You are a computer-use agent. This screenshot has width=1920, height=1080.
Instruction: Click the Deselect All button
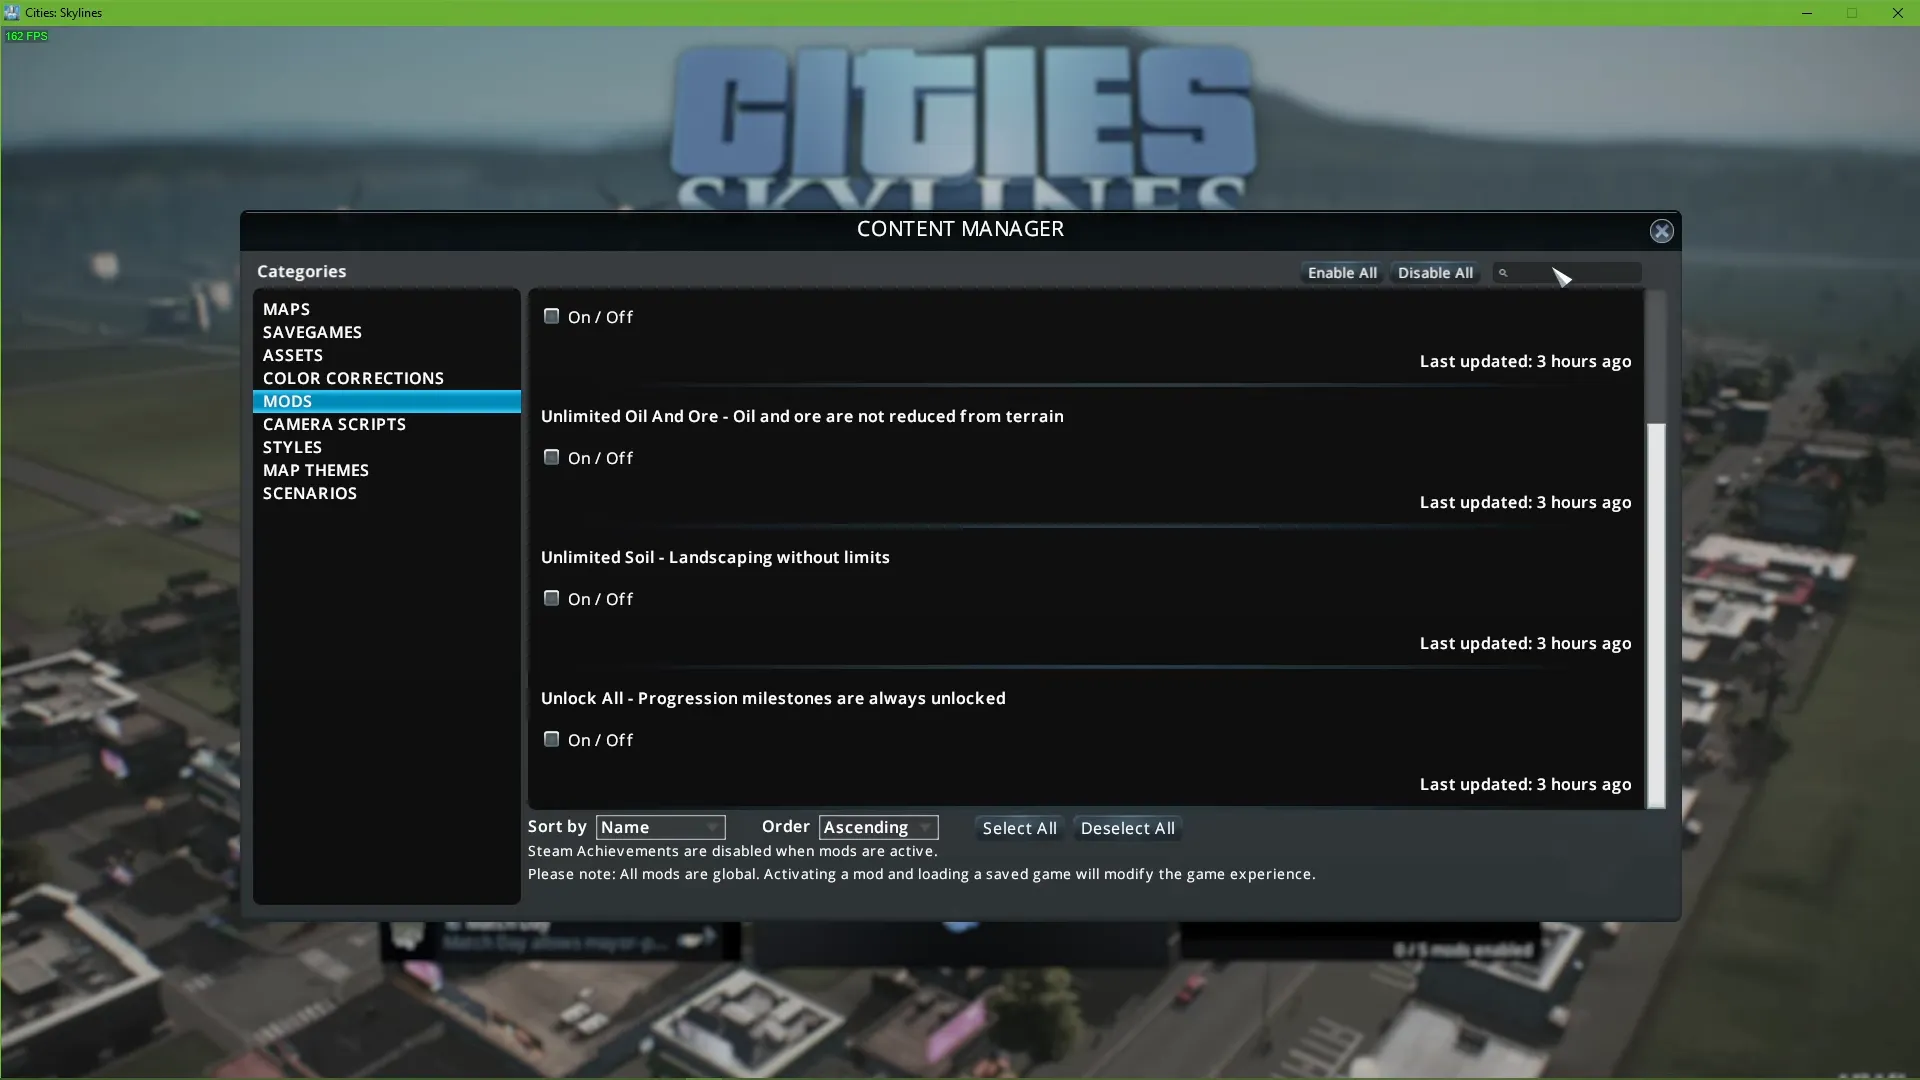coord(1127,828)
